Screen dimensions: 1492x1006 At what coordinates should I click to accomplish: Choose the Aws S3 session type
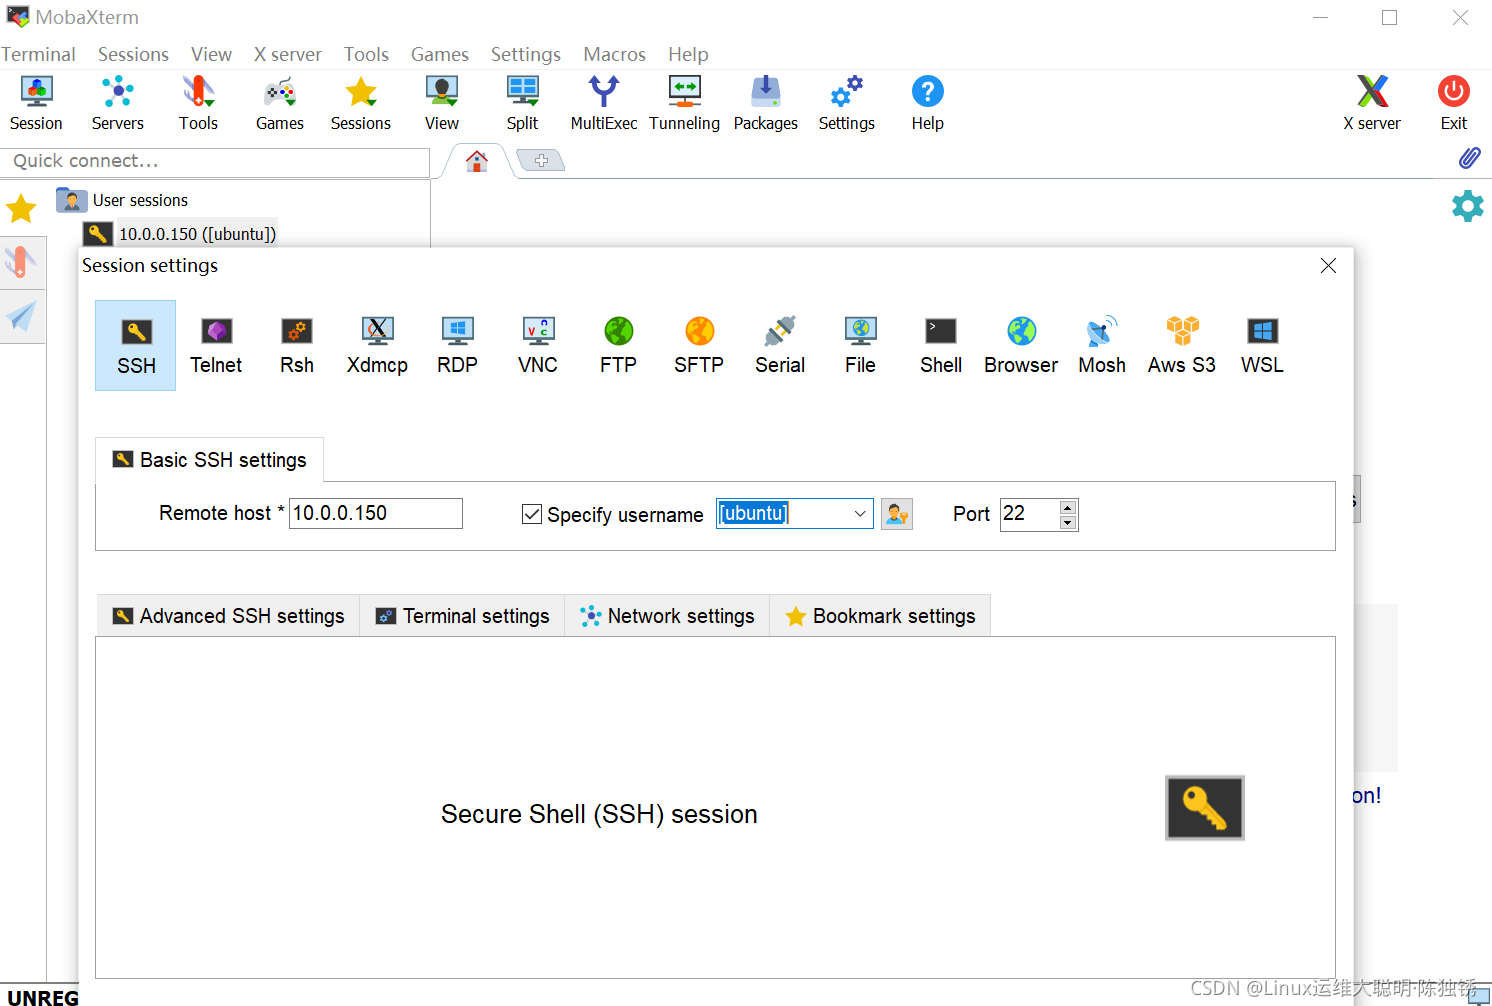1182,345
